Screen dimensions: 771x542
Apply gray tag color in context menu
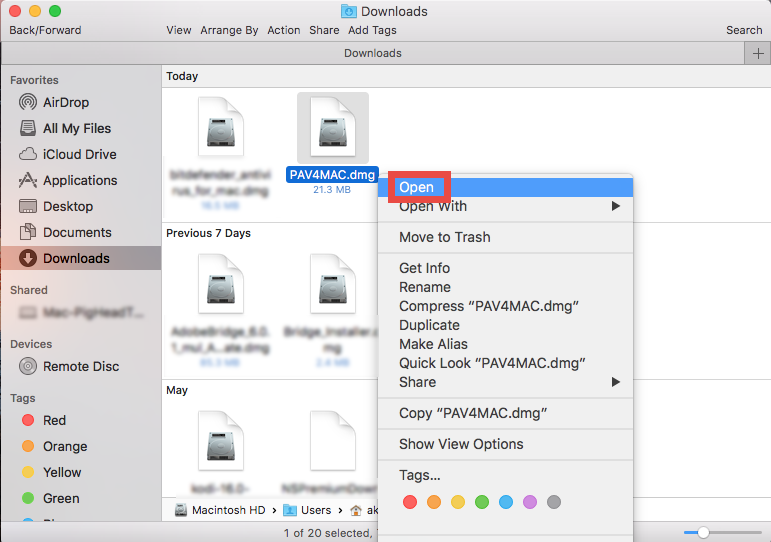pos(554,502)
